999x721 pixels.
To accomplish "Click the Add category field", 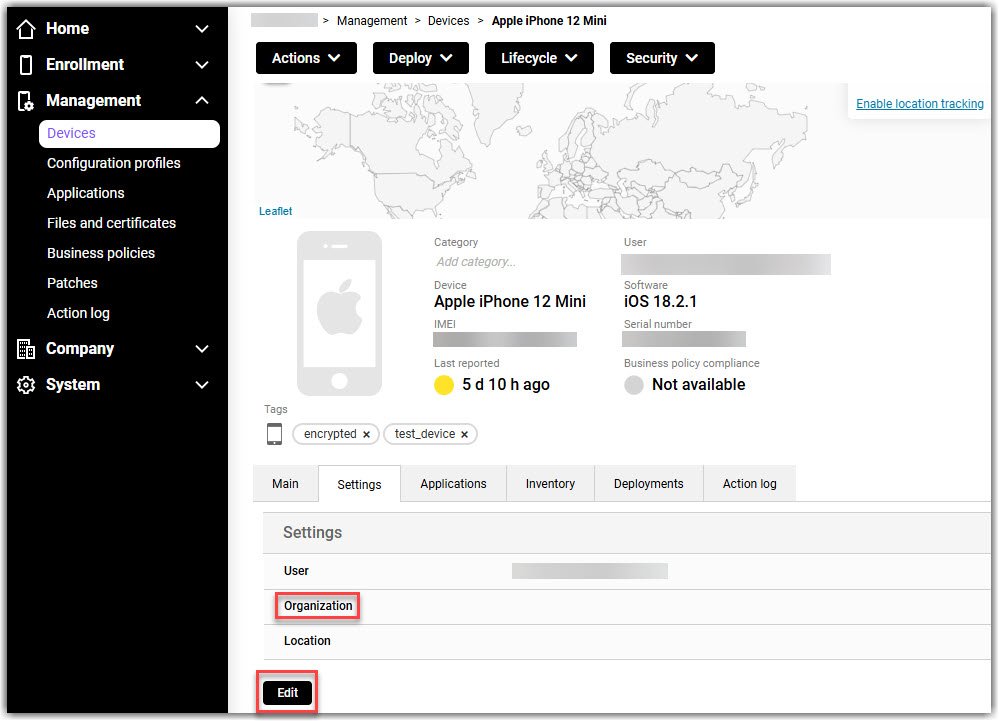I will pyautogui.click(x=476, y=262).
